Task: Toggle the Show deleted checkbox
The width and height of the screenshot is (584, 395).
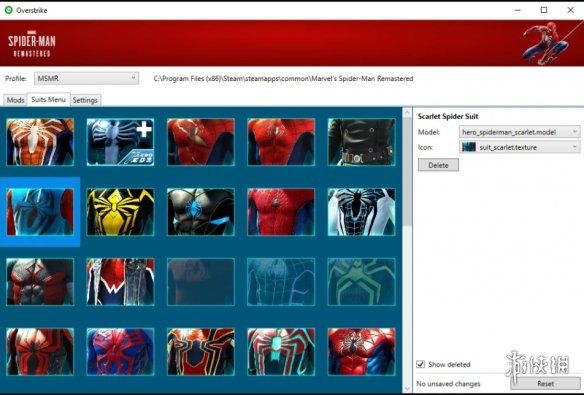Action: 420,364
